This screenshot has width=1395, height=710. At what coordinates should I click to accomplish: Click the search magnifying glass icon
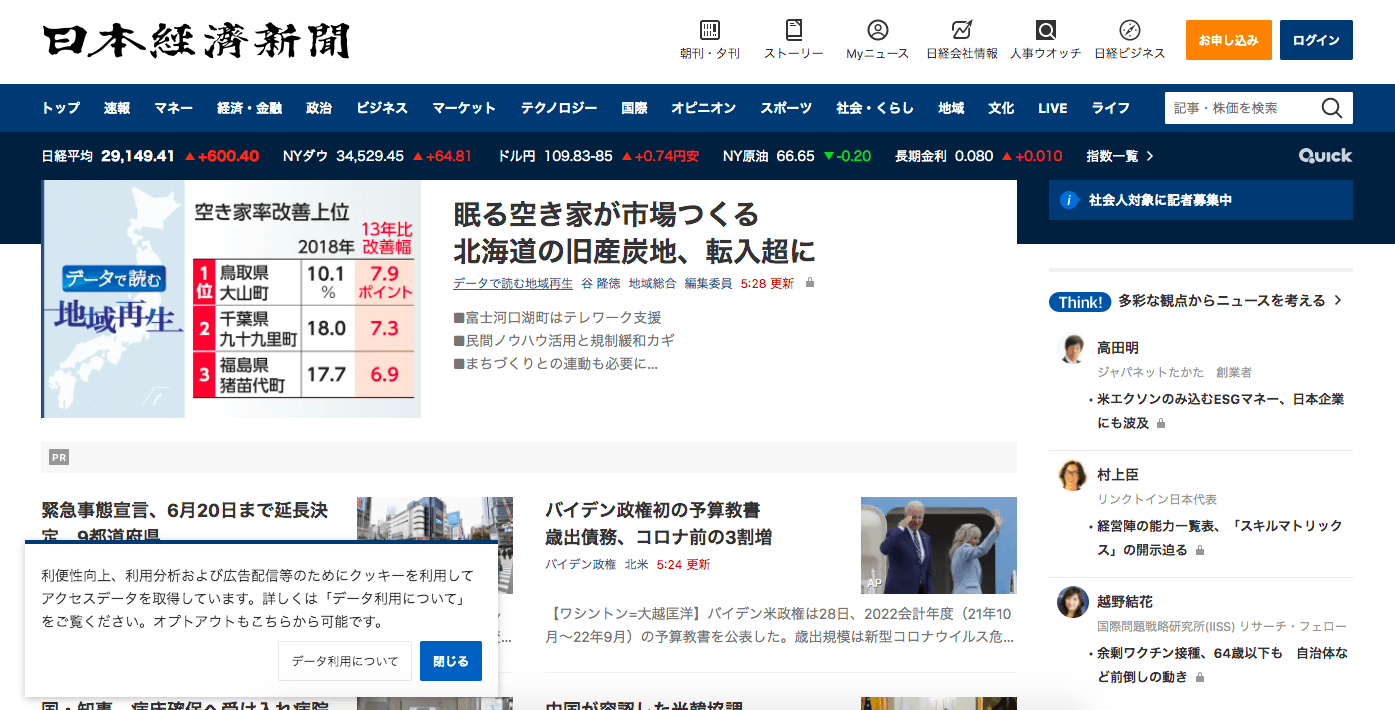click(1331, 107)
